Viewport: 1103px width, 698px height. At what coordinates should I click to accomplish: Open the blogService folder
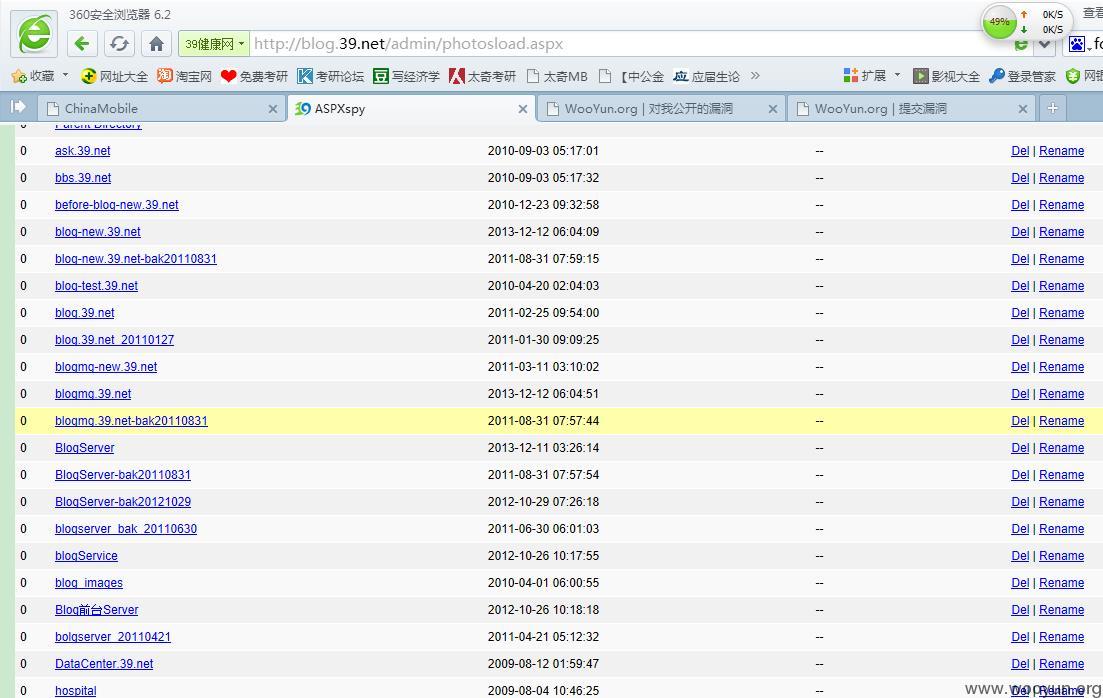[87, 556]
